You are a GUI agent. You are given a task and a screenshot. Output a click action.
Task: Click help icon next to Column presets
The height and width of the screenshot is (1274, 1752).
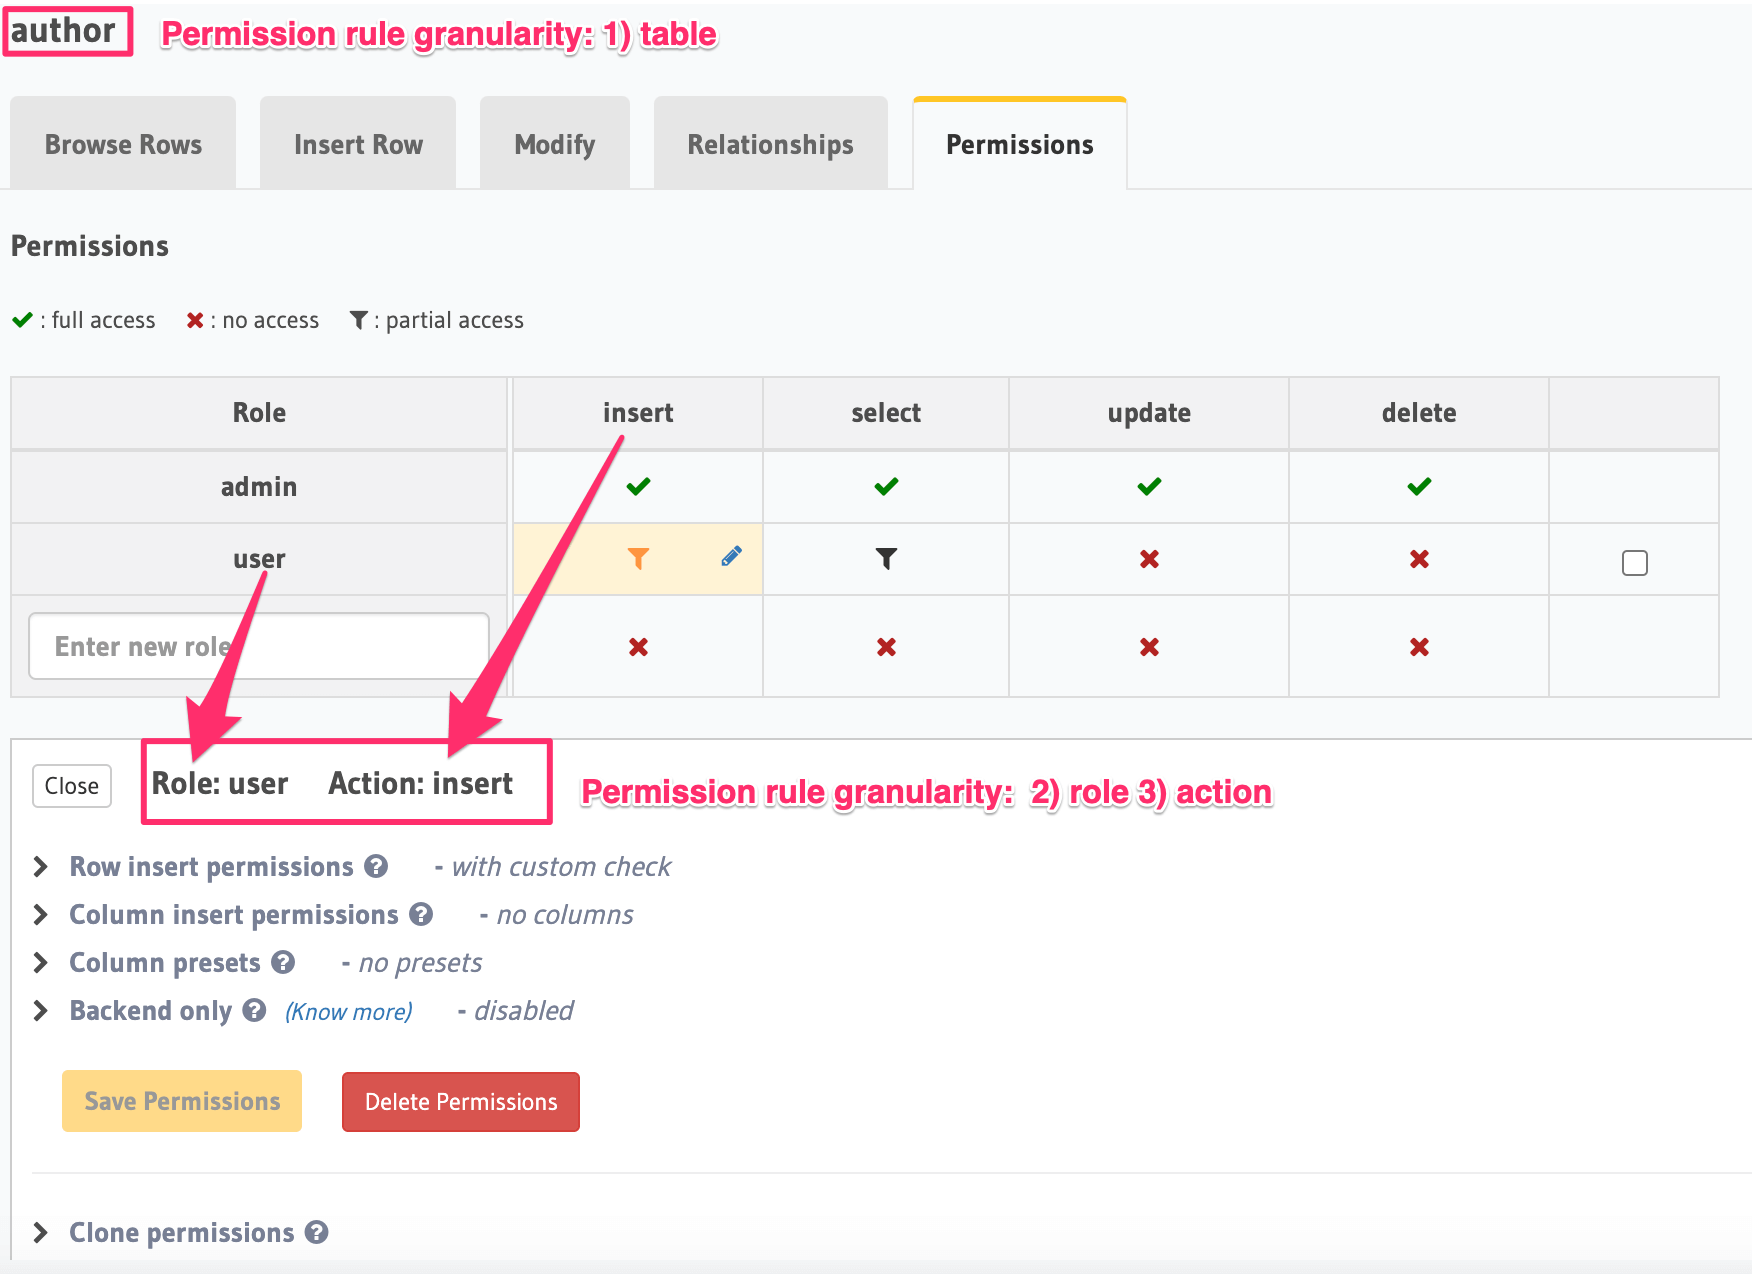pos(283,963)
